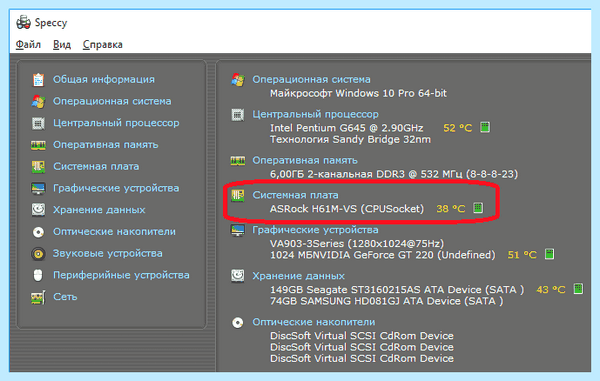Click the RAM line starting 6,00ГБ 2-канальная DDR3
600x381 pixels.
[394, 174]
